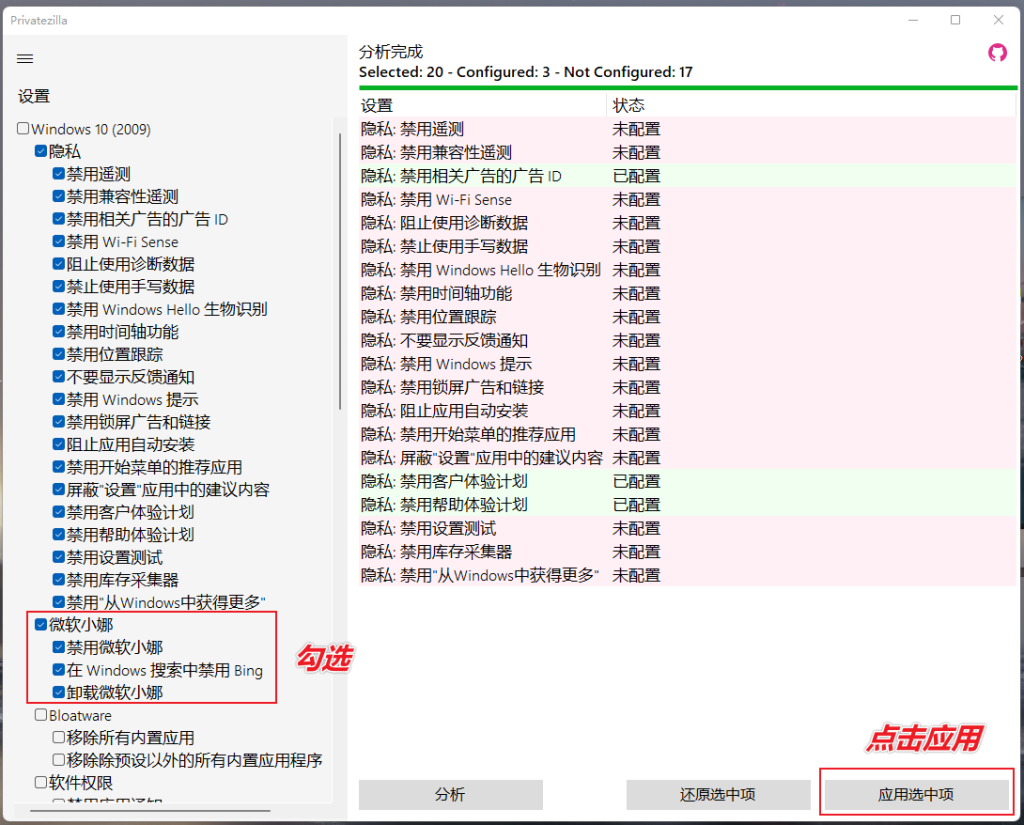Uncheck the 禁用位置跟踪 setting
This screenshot has height=825, width=1024.
[x=57, y=354]
